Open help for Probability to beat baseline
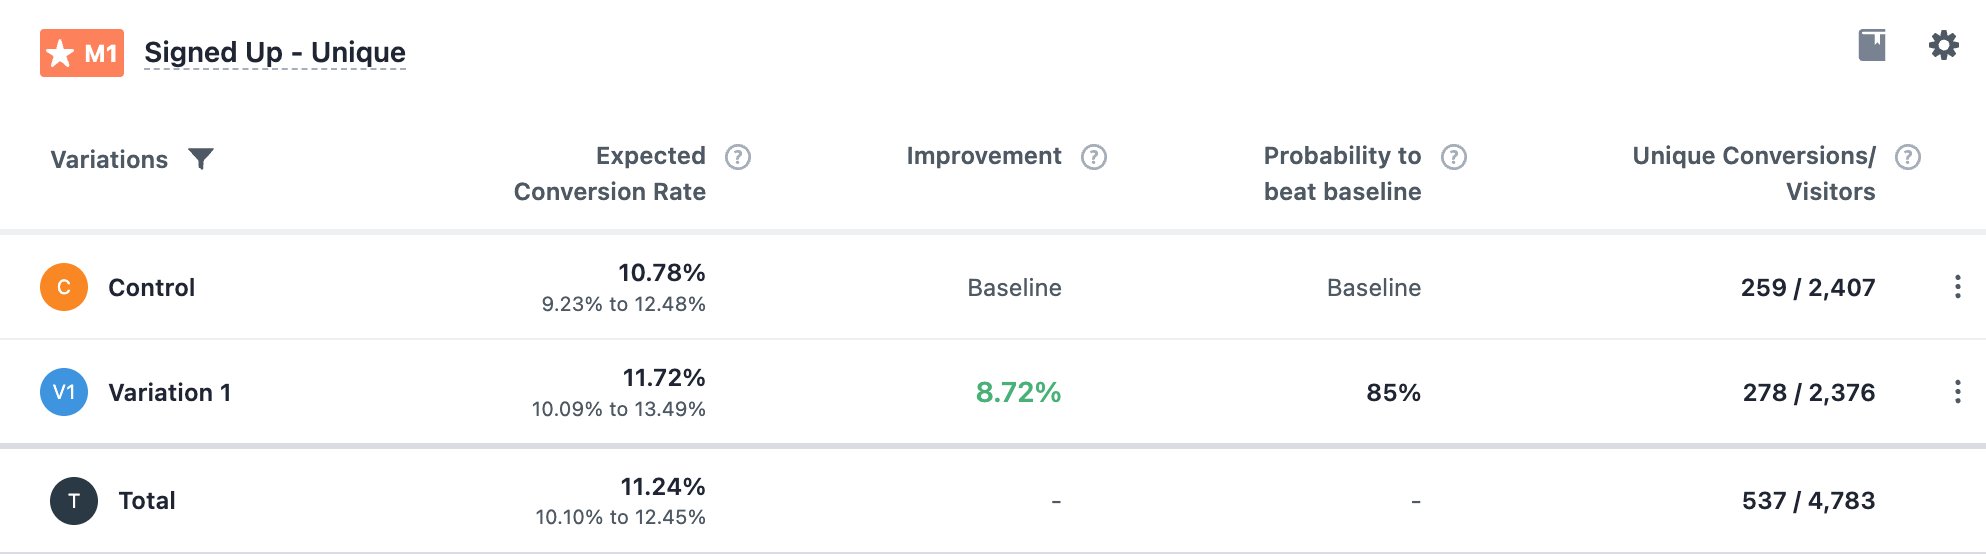This screenshot has height=560, width=1986. click(x=1454, y=157)
